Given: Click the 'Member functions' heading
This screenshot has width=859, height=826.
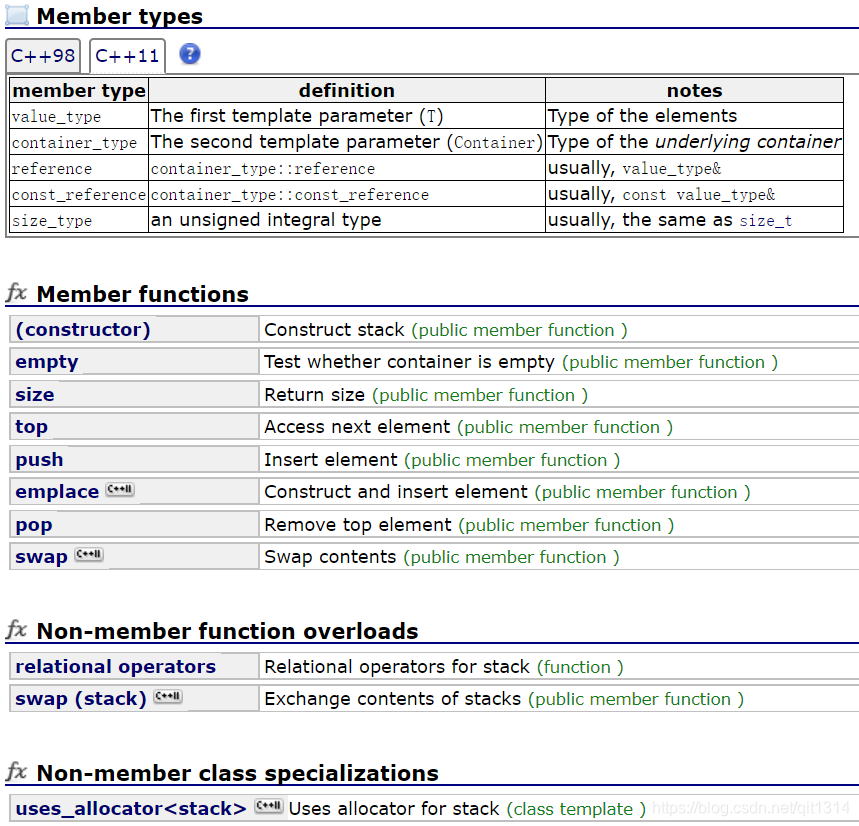Looking at the screenshot, I should pyautogui.click(x=142, y=294).
